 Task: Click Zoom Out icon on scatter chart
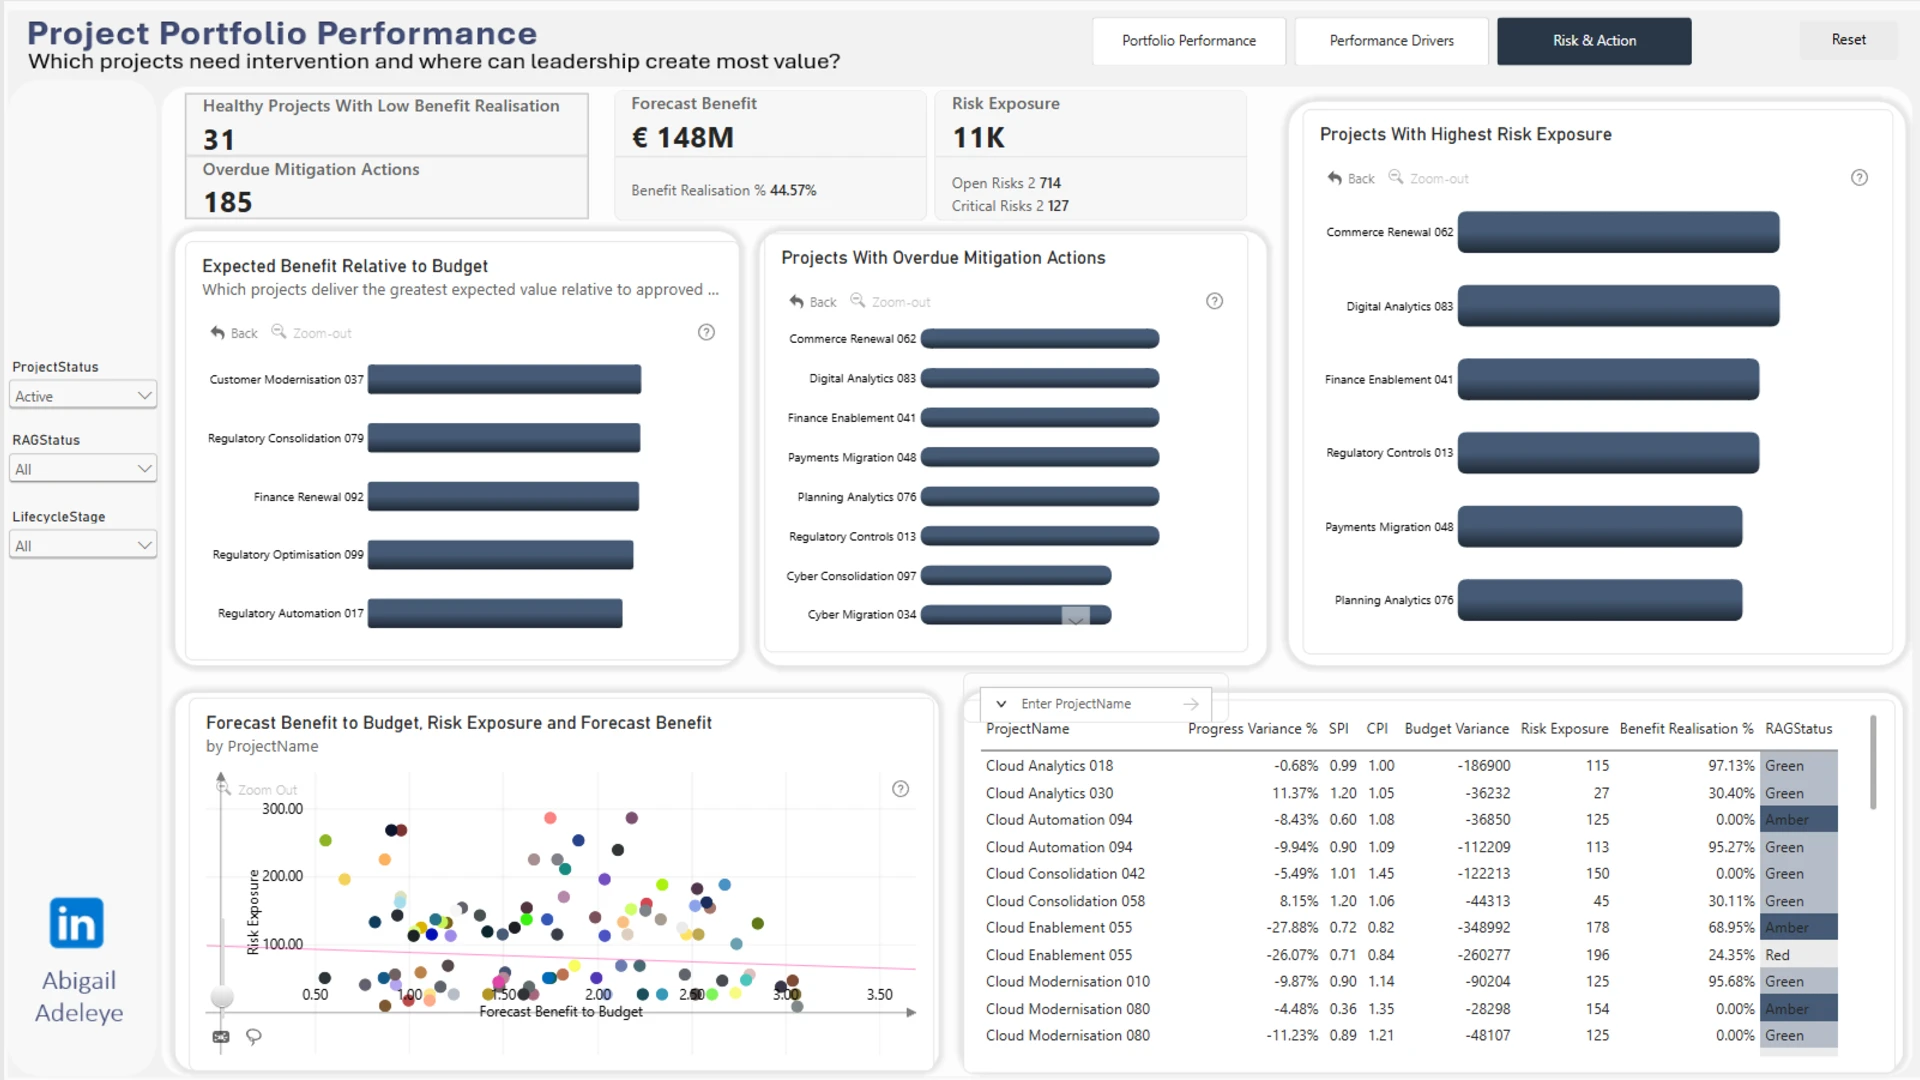223,788
